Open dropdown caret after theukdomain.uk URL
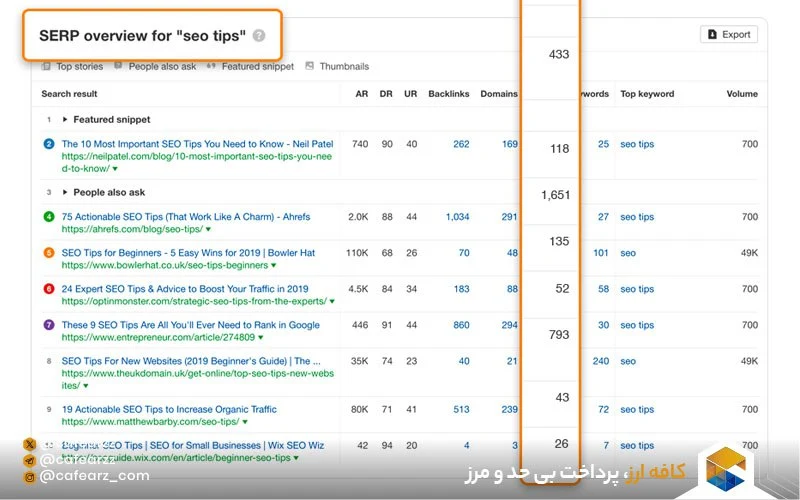The height and width of the screenshot is (500, 800). pos(86,386)
